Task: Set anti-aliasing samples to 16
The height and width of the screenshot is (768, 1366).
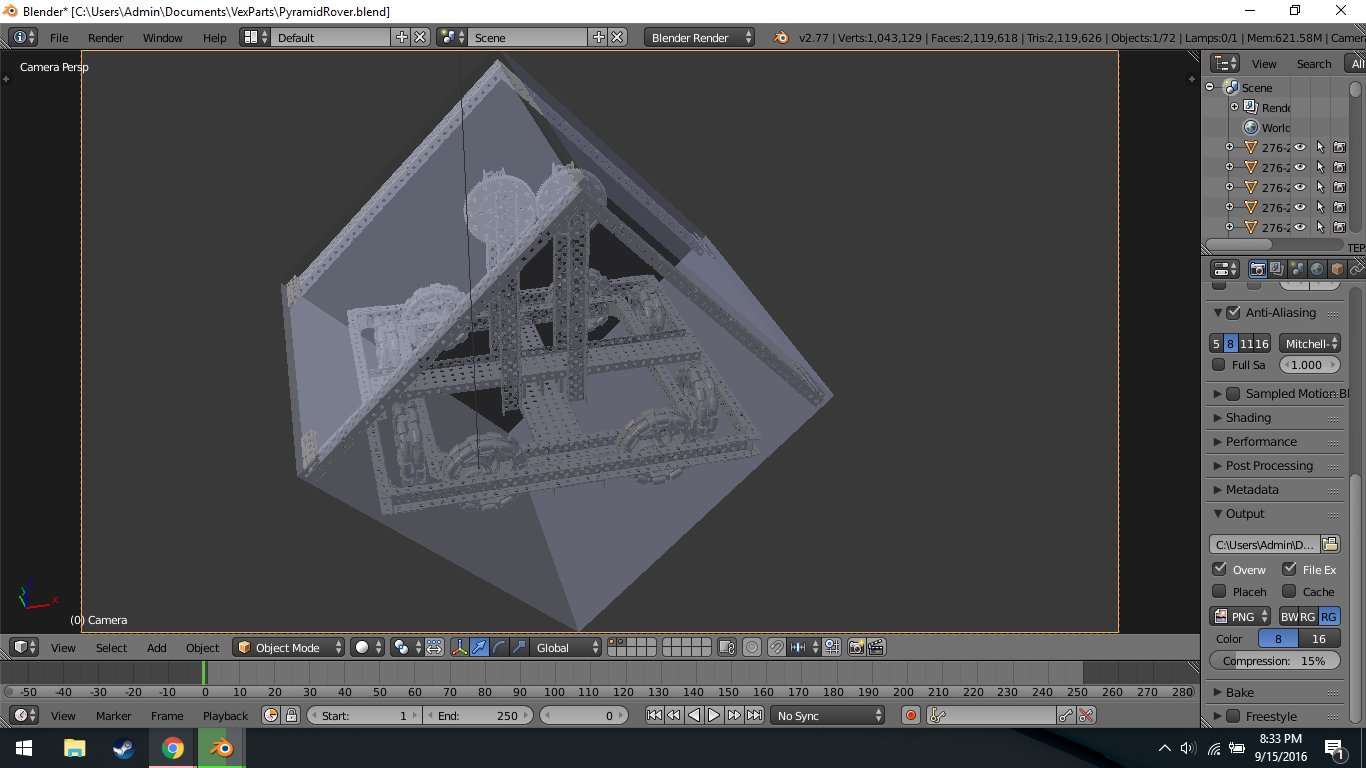Action: [x=1262, y=343]
